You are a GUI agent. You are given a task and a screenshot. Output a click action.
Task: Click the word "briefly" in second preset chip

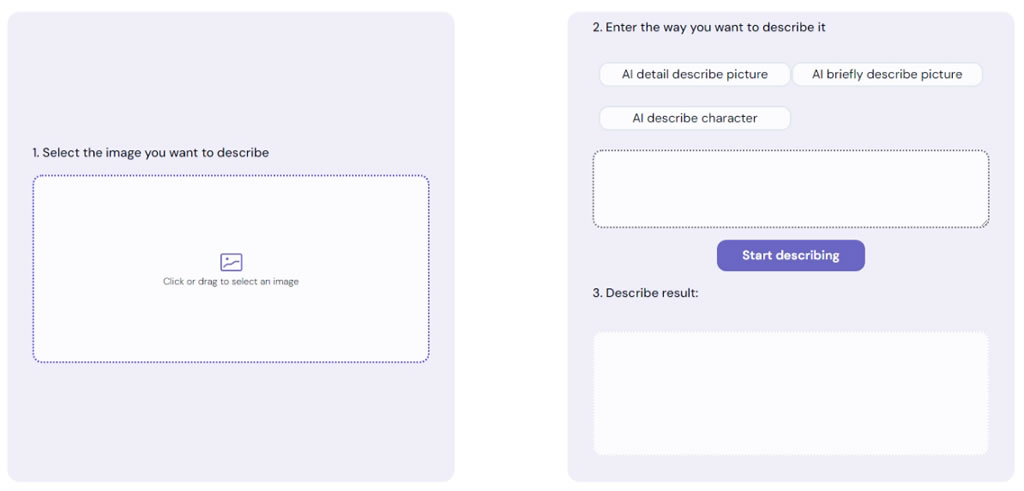(x=848, y=74)
